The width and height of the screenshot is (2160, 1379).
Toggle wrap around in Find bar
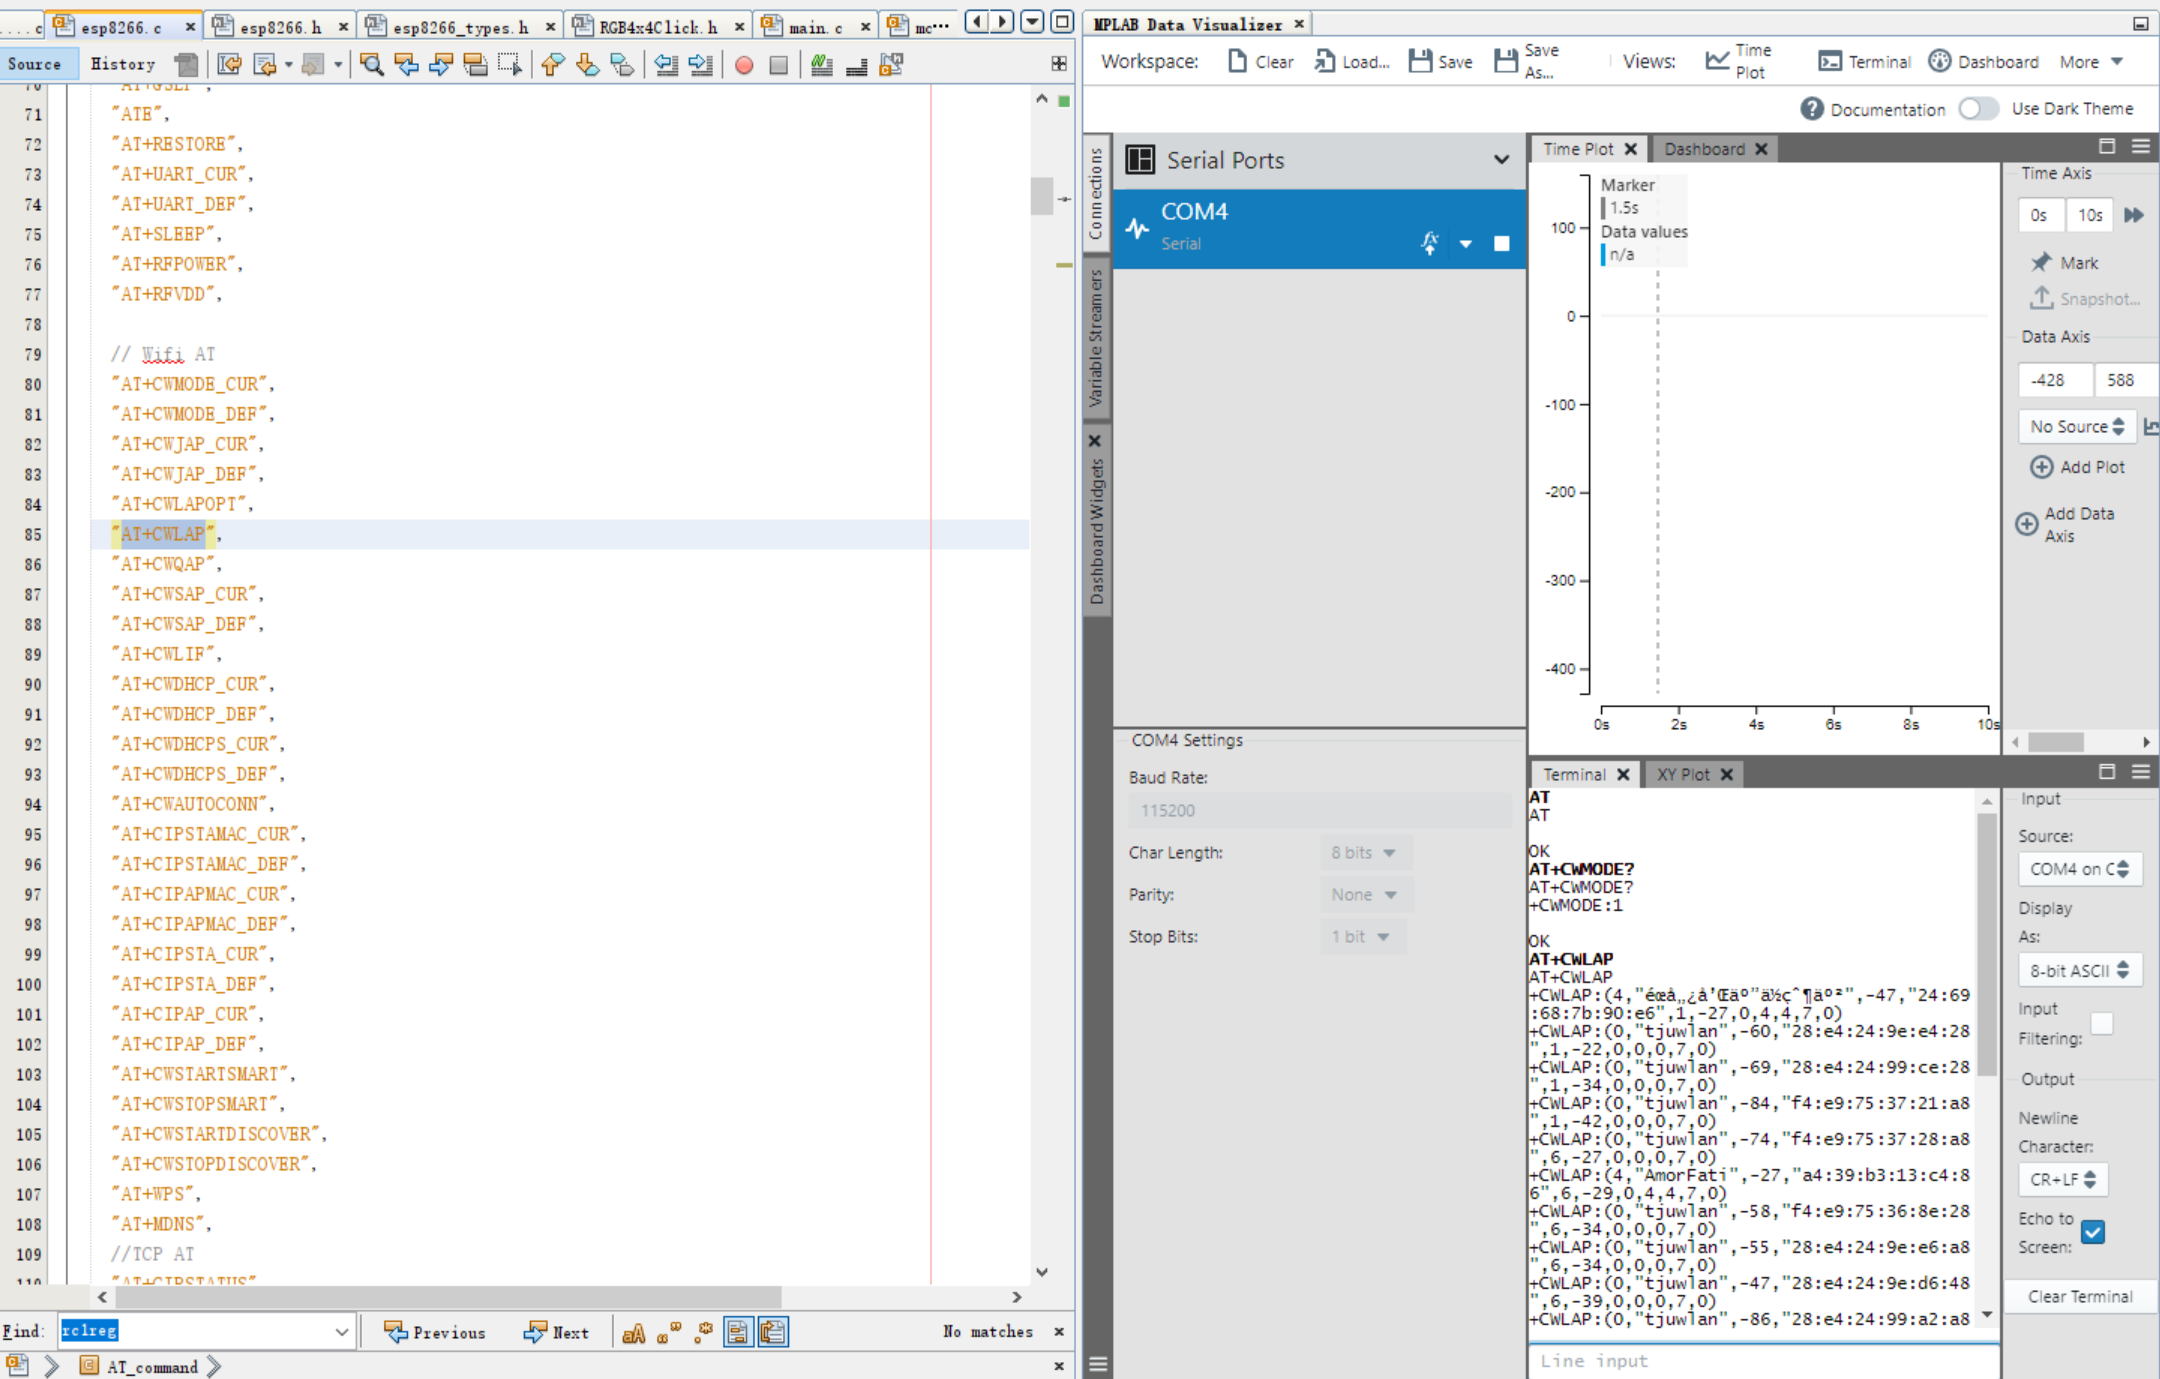click(773, 1332)
